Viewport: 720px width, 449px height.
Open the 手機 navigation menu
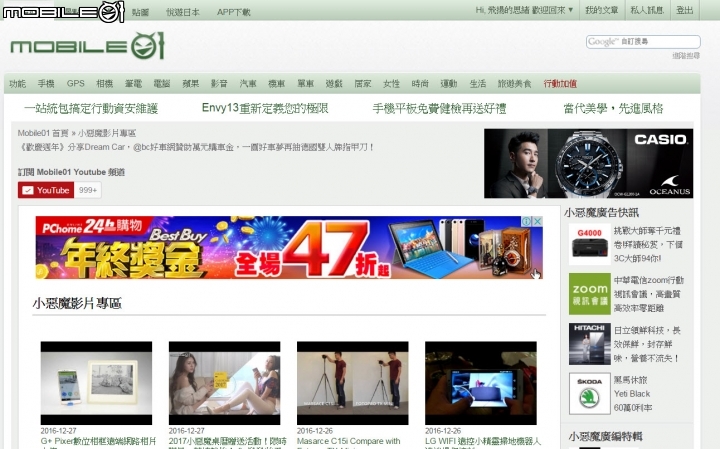click(46, 84)
